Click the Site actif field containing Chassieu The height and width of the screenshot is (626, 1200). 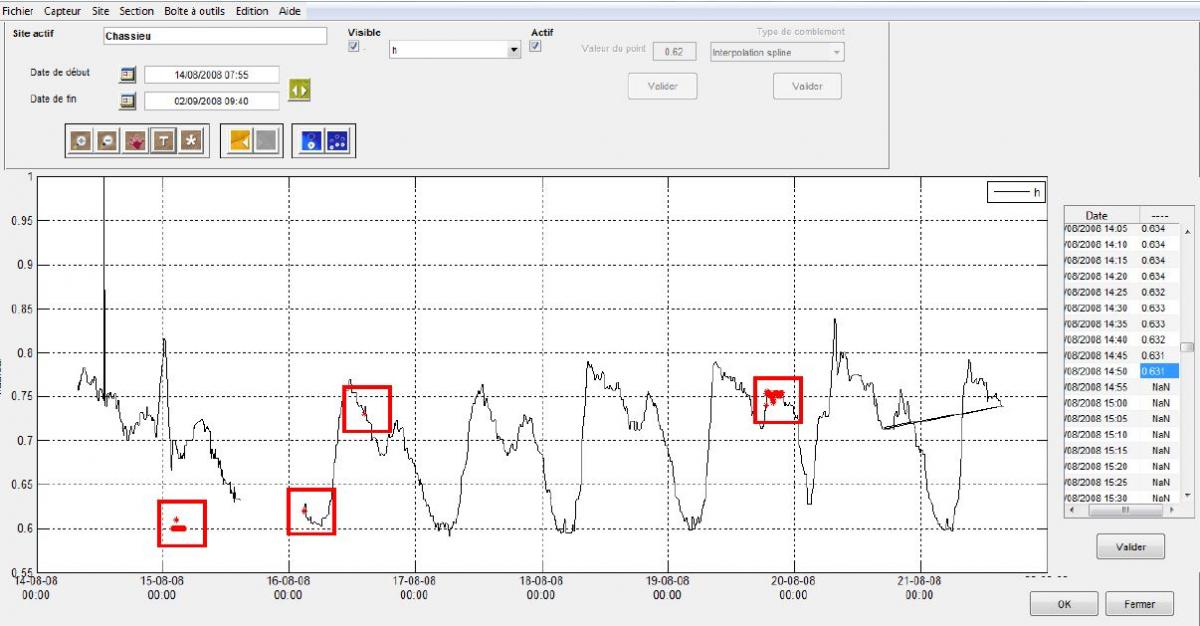tap(215, 36)
